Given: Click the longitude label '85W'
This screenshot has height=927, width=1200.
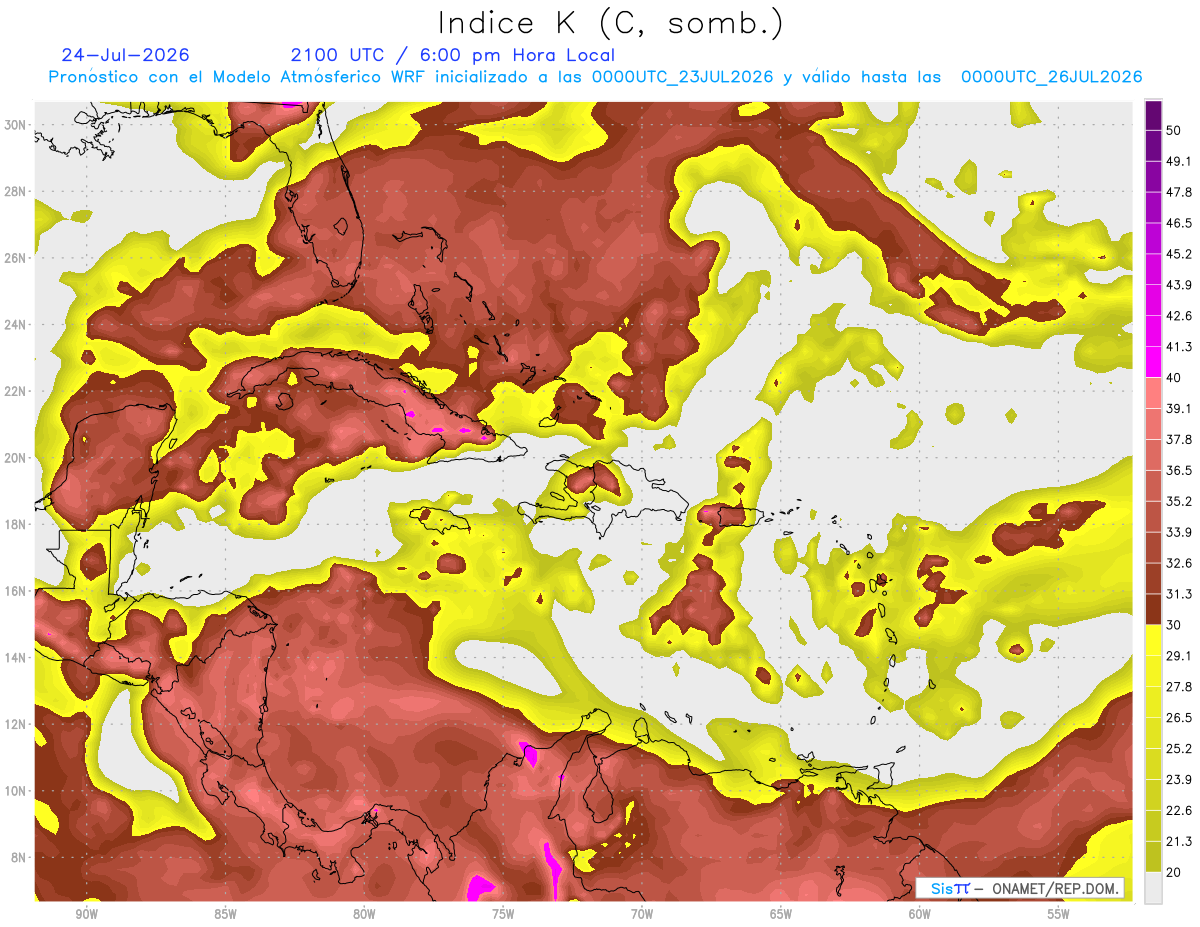Looking at the screenshot, I should 225,915.
